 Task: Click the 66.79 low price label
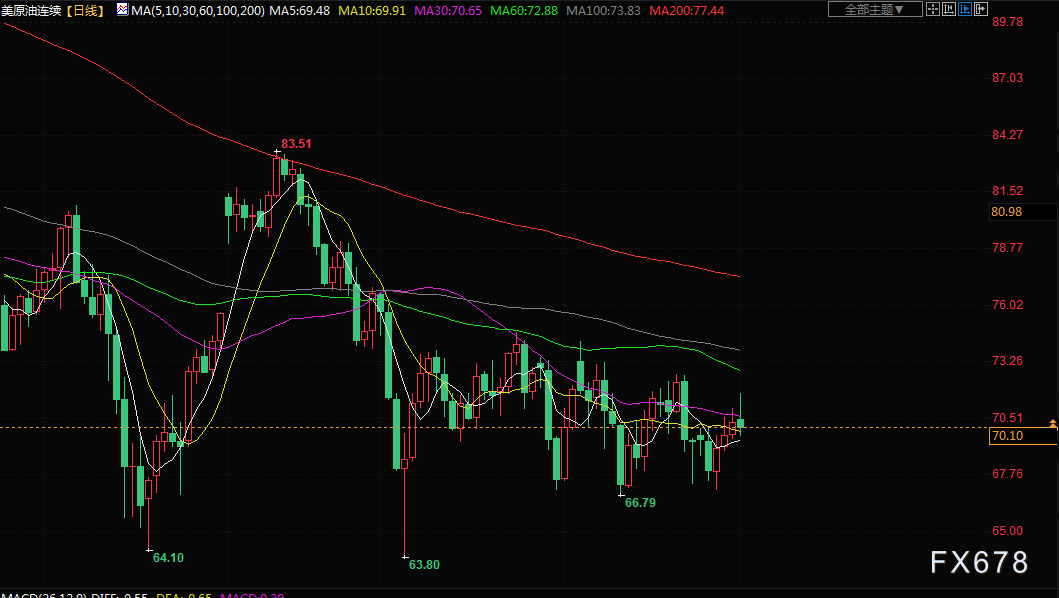(640, 503)
